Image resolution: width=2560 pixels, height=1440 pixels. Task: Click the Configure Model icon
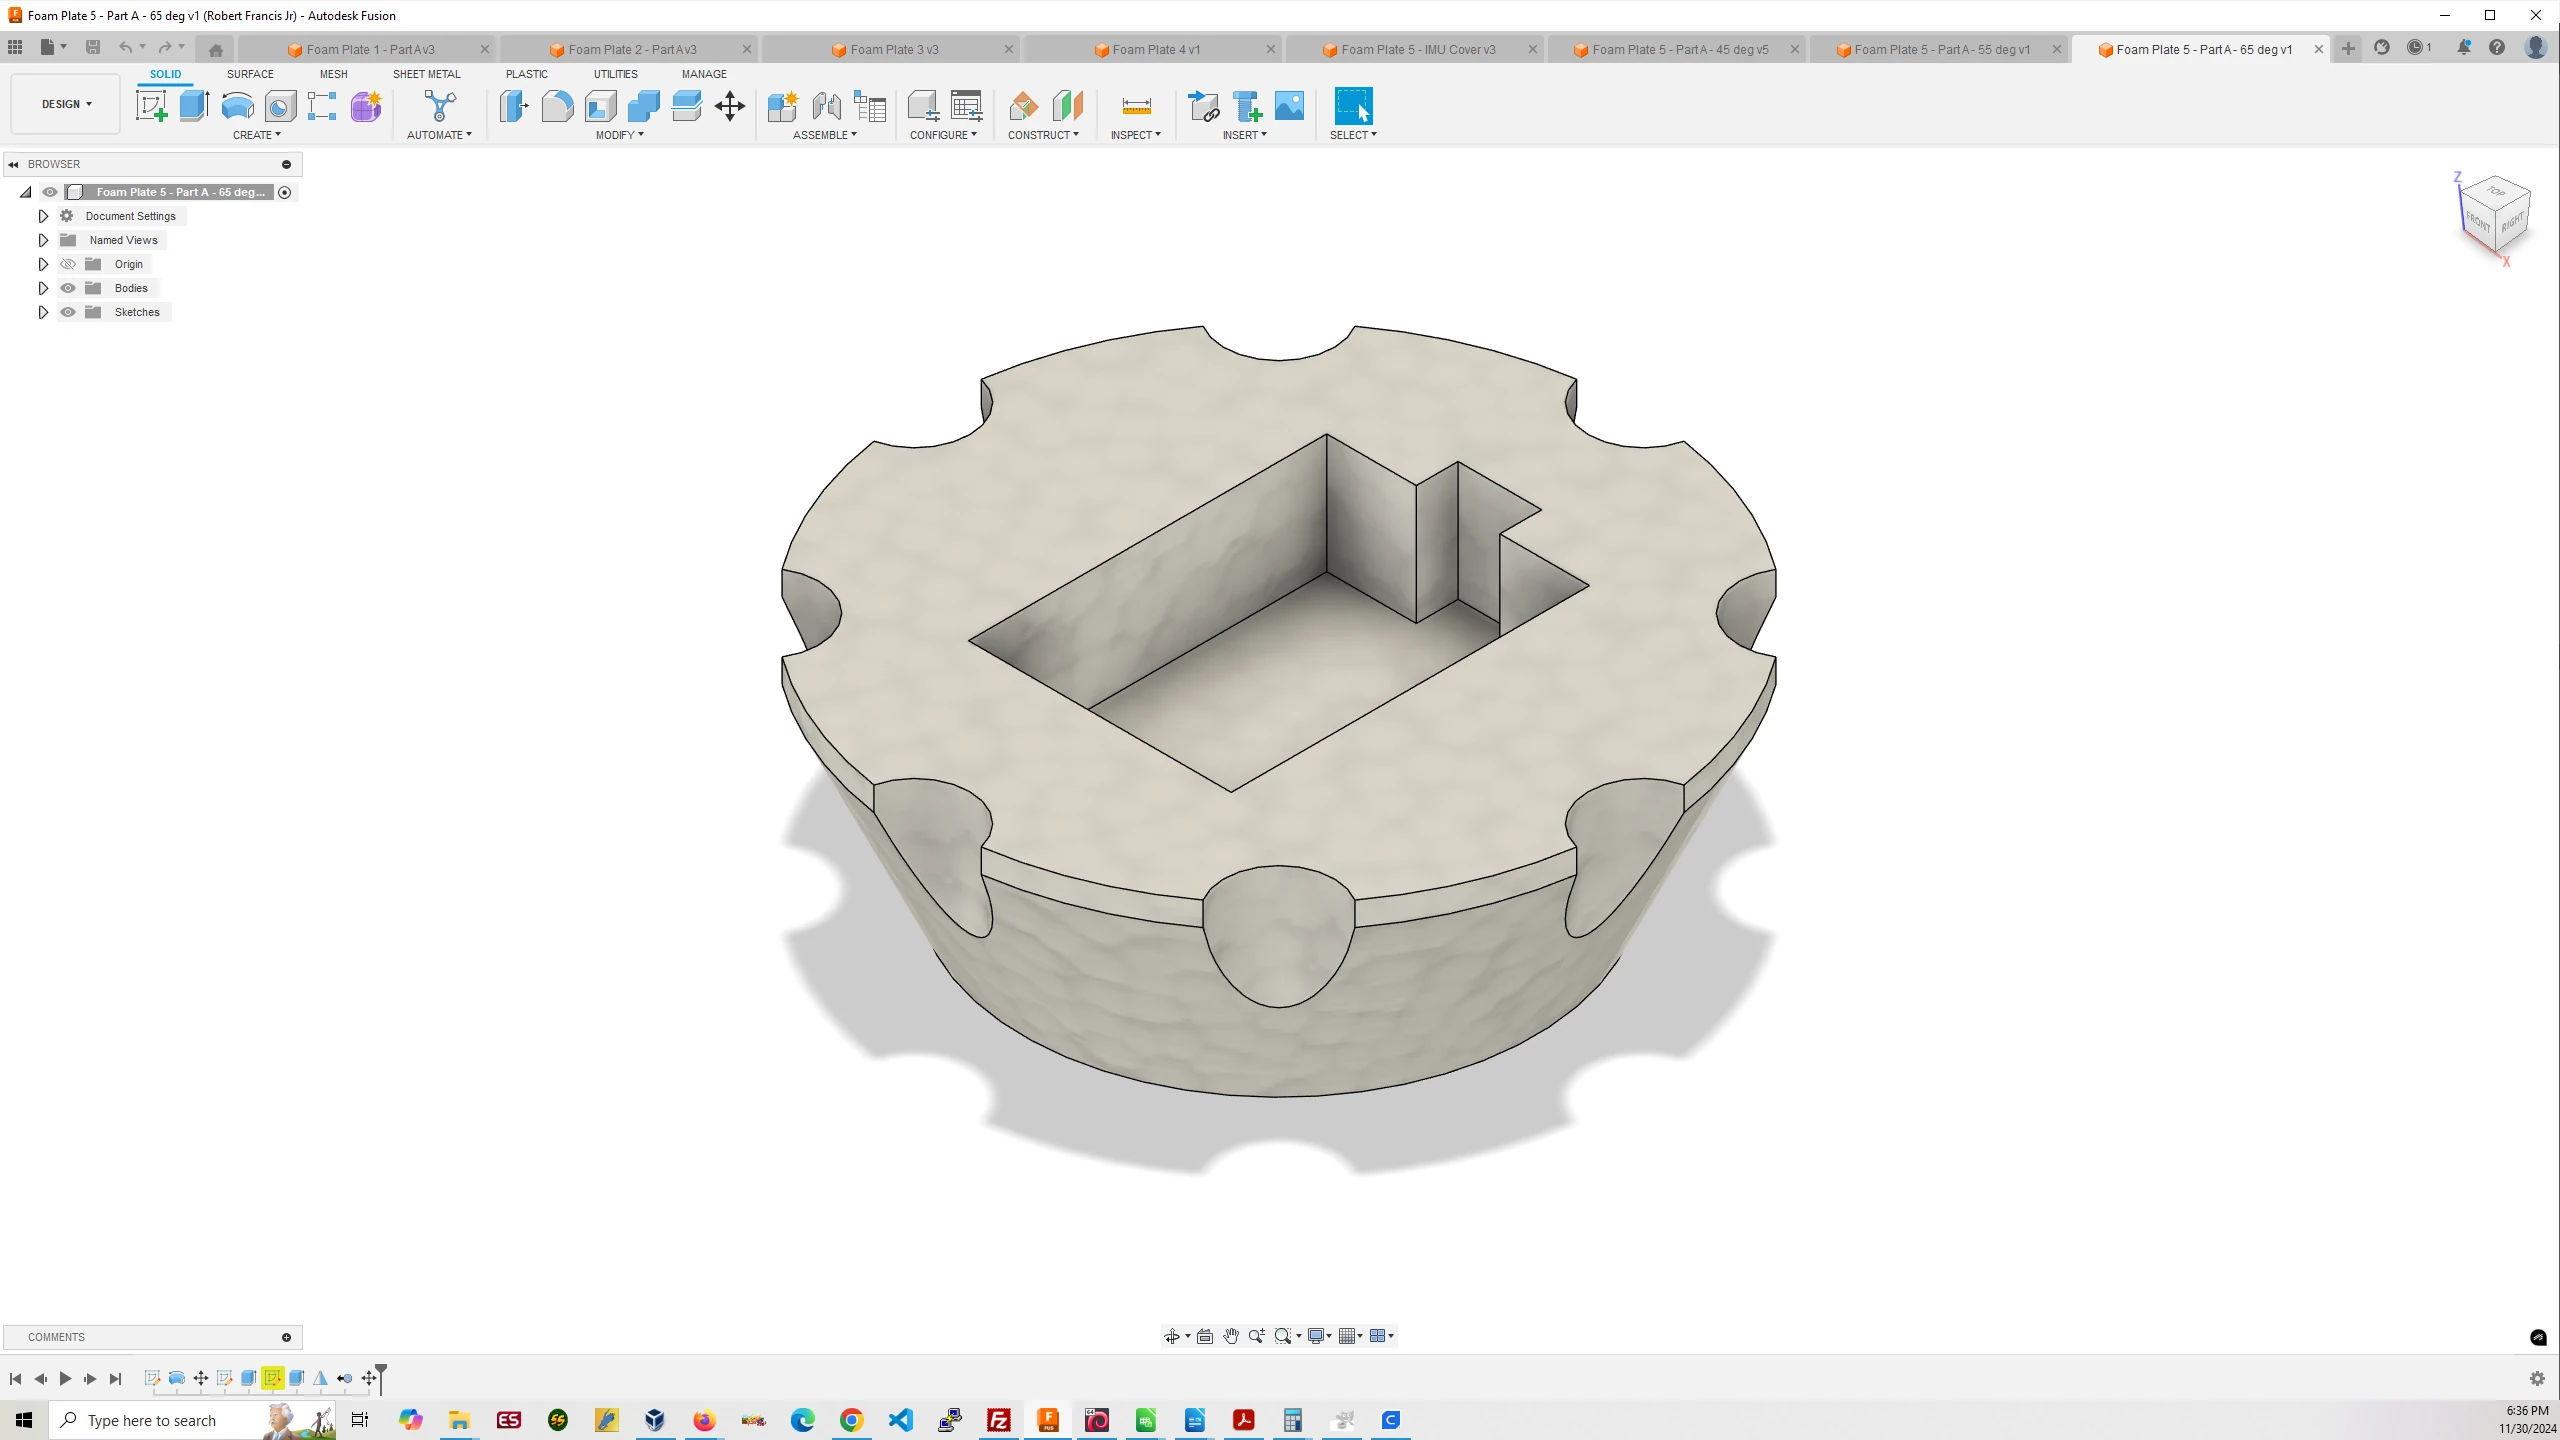click(923, 106)
